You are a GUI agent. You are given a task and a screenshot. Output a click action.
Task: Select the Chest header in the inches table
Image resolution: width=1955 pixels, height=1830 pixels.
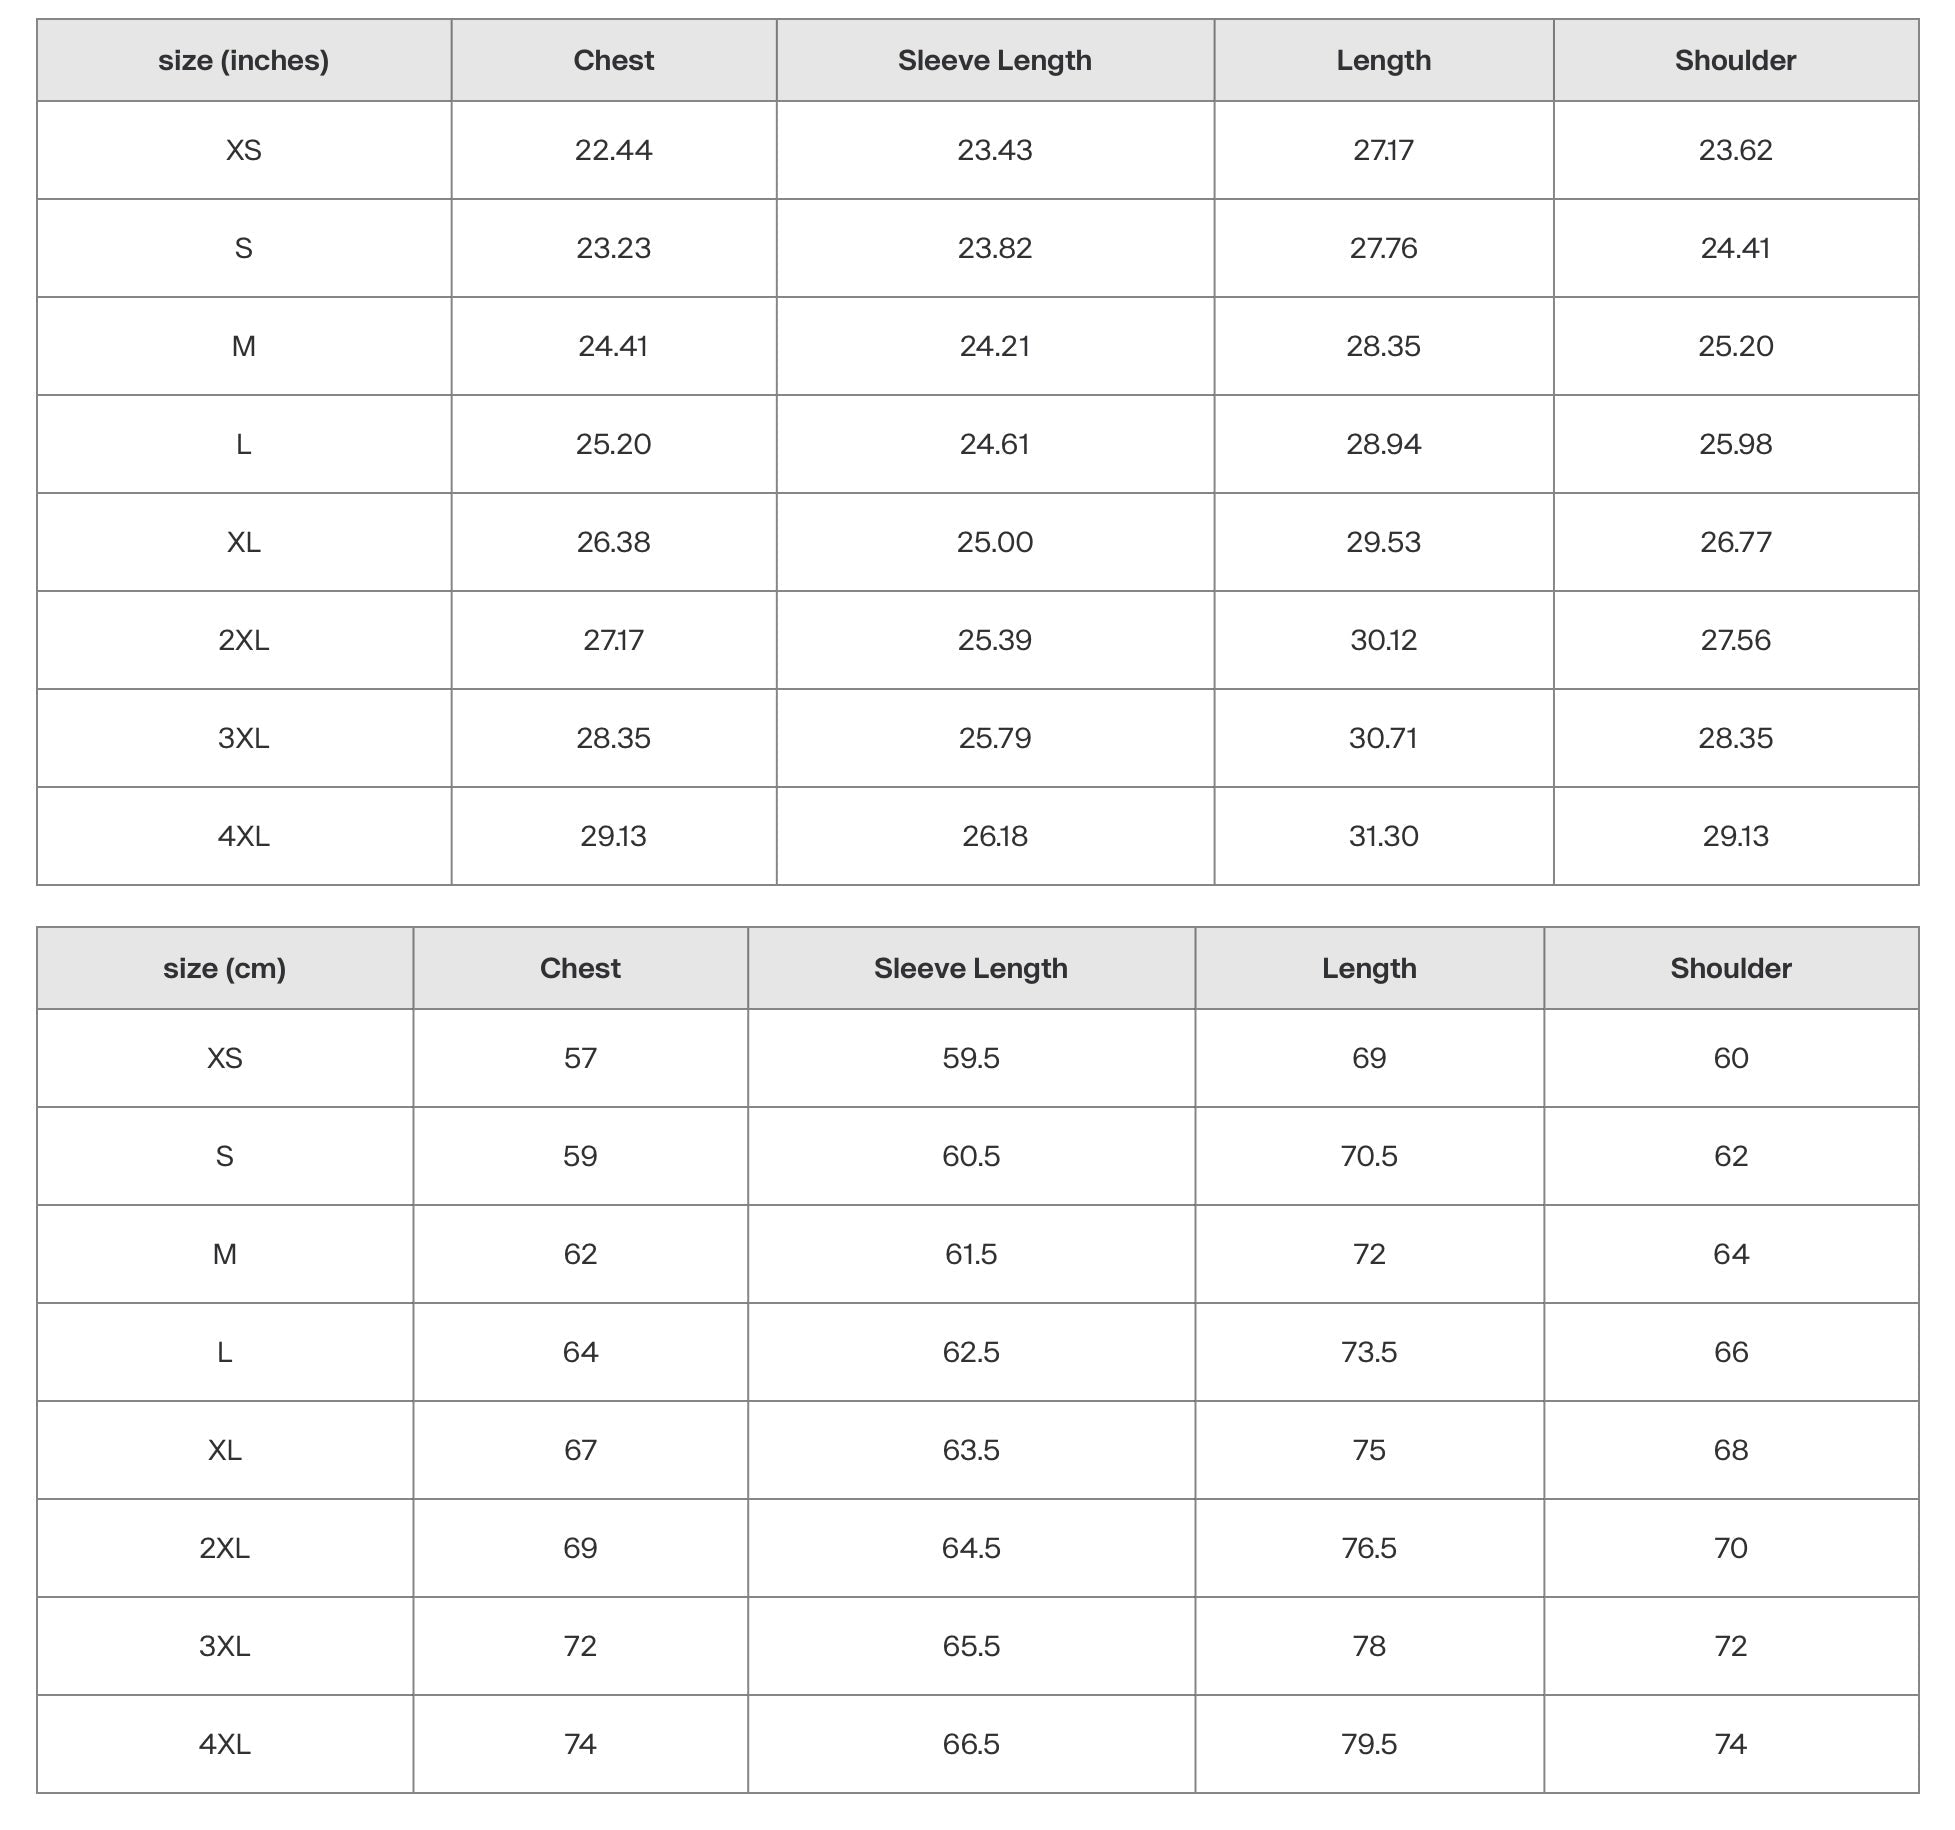coord(613,61)
